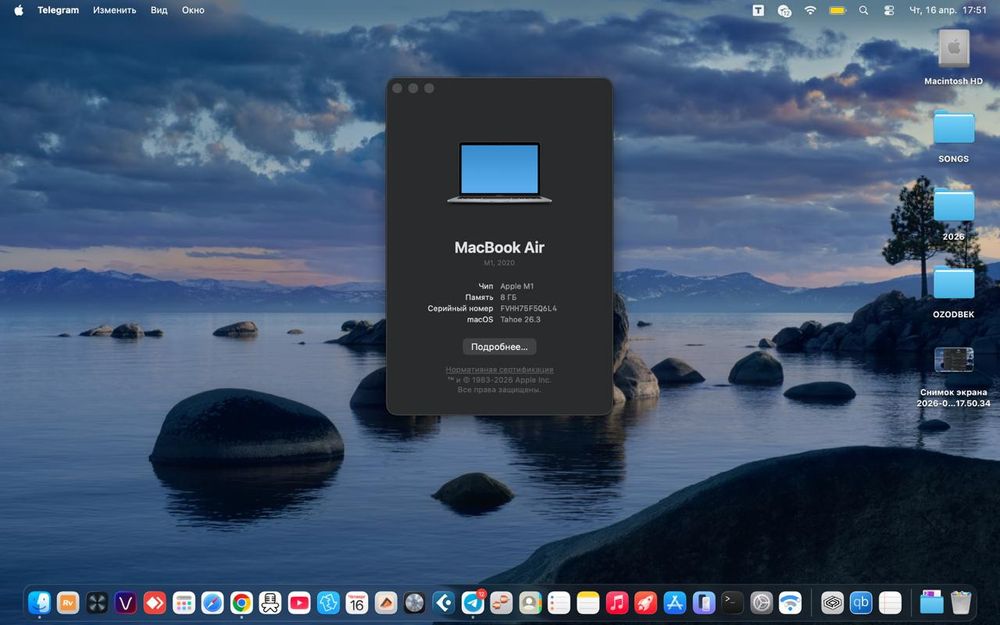The height and width of the screenshot is (625, 1000).
Task: Launch qBittorrent from dock
Action: (861, 603)
